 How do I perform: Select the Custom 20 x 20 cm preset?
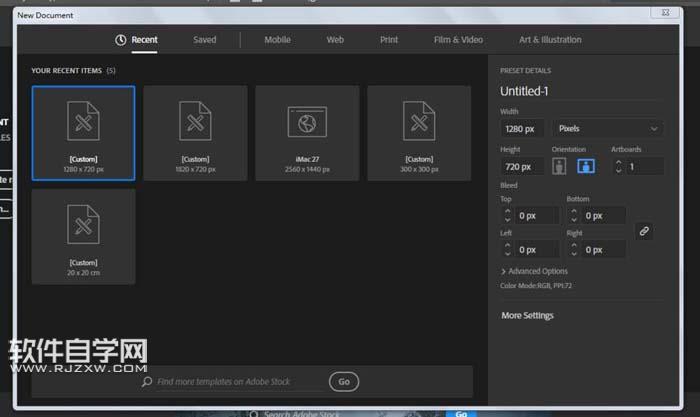point(83,237)
